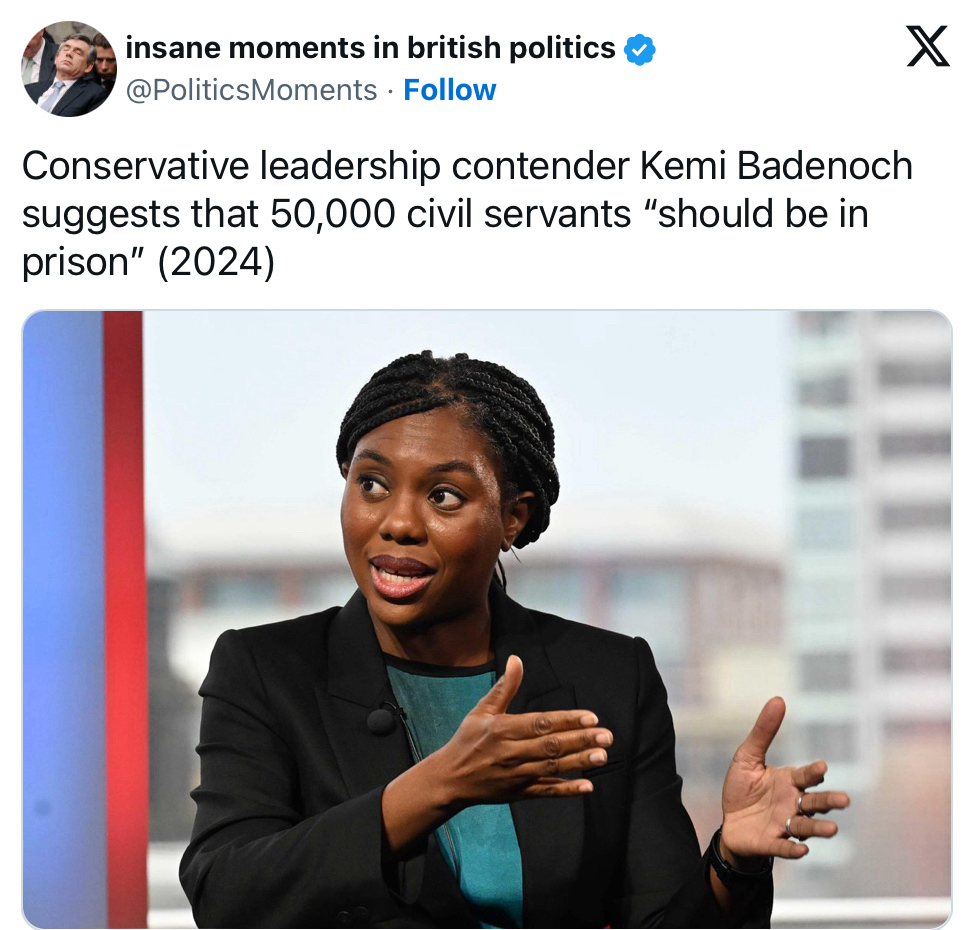
Task: Open the tweet photo of the woman speaking
Action: point(486,620)
